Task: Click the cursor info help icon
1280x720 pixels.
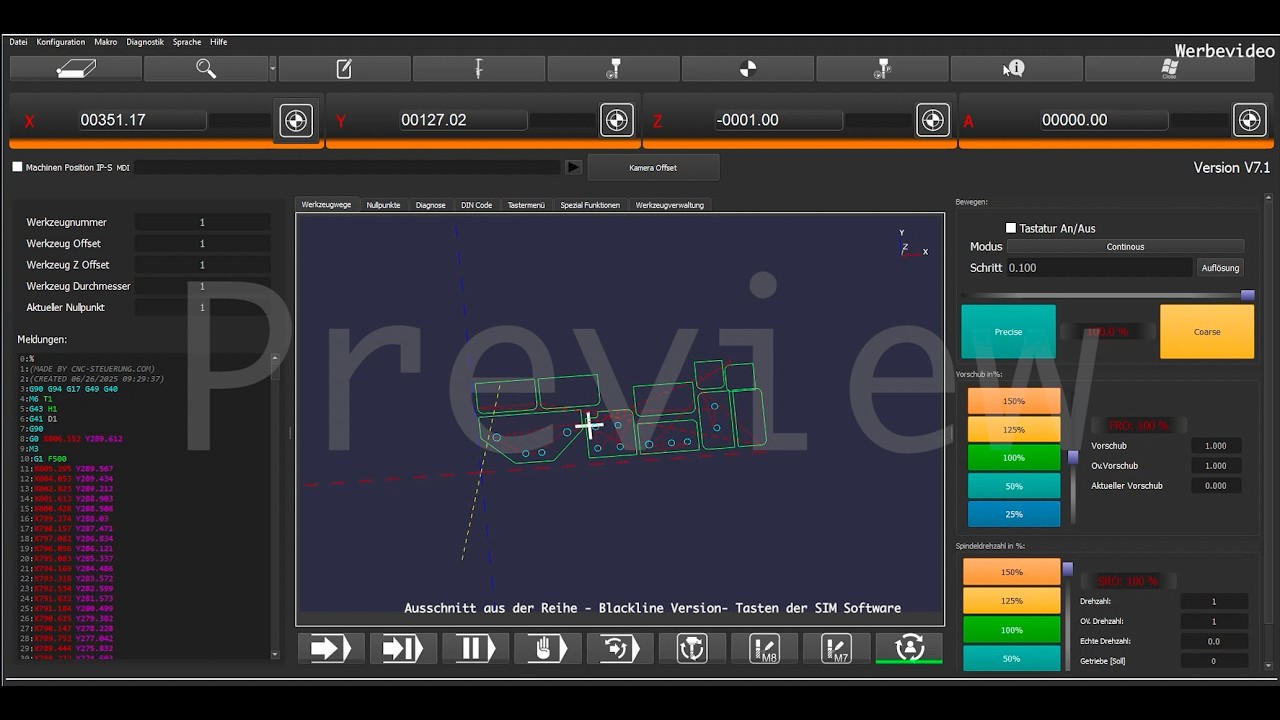Action: (x=1015, y=68)
